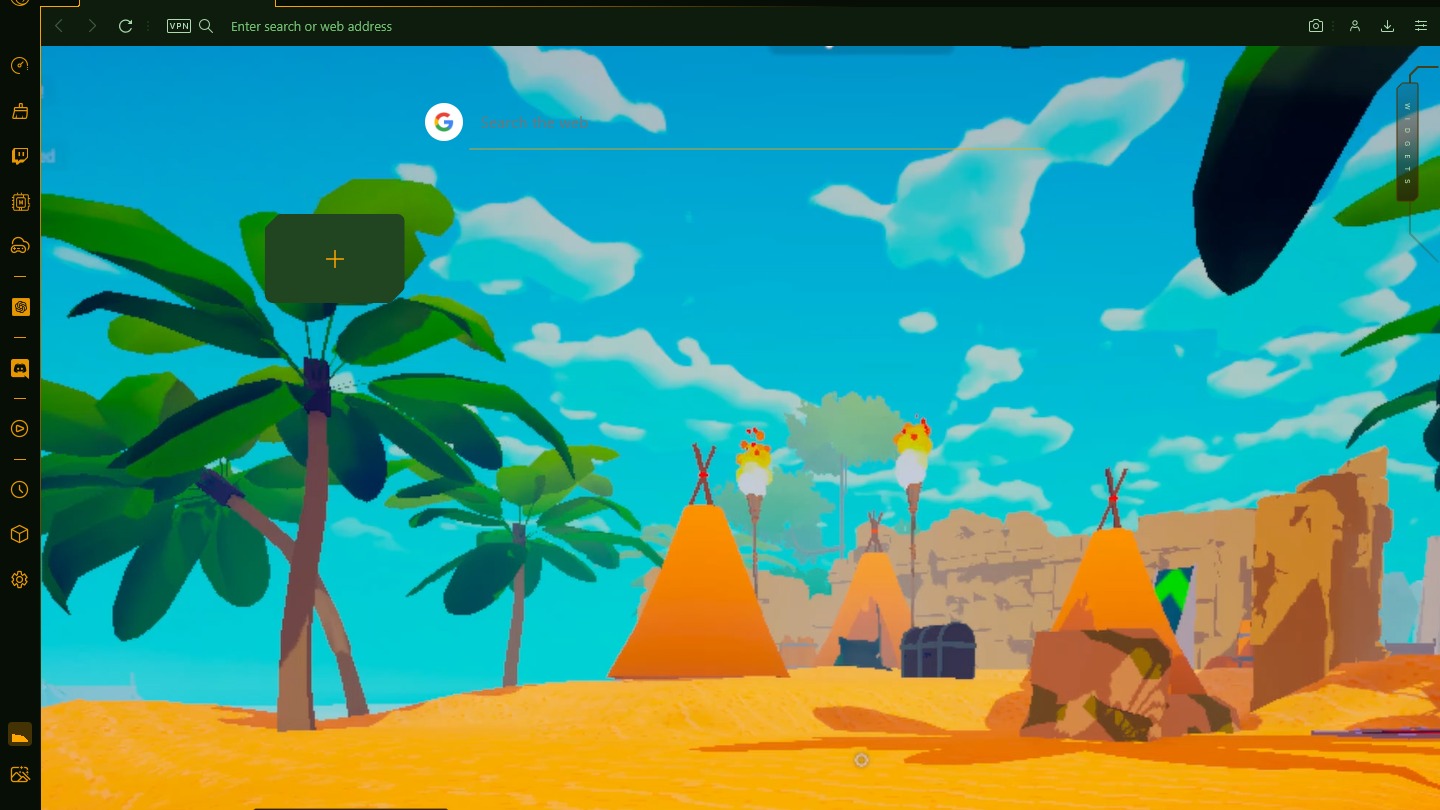Open the ChatGPT sidebar panel
The image size is (1440, 810).
(x=20, y=307)
